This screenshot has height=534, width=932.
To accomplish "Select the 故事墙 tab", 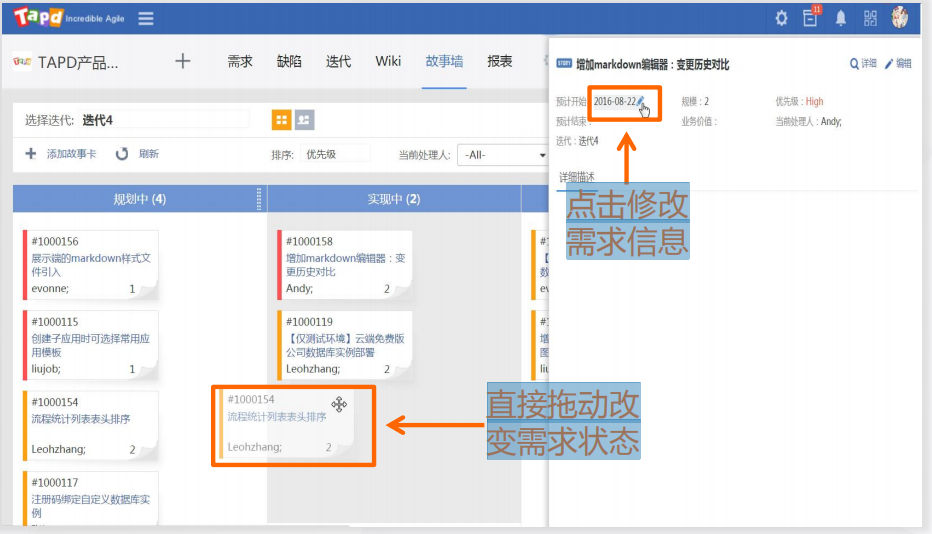I will click(444, 61).
